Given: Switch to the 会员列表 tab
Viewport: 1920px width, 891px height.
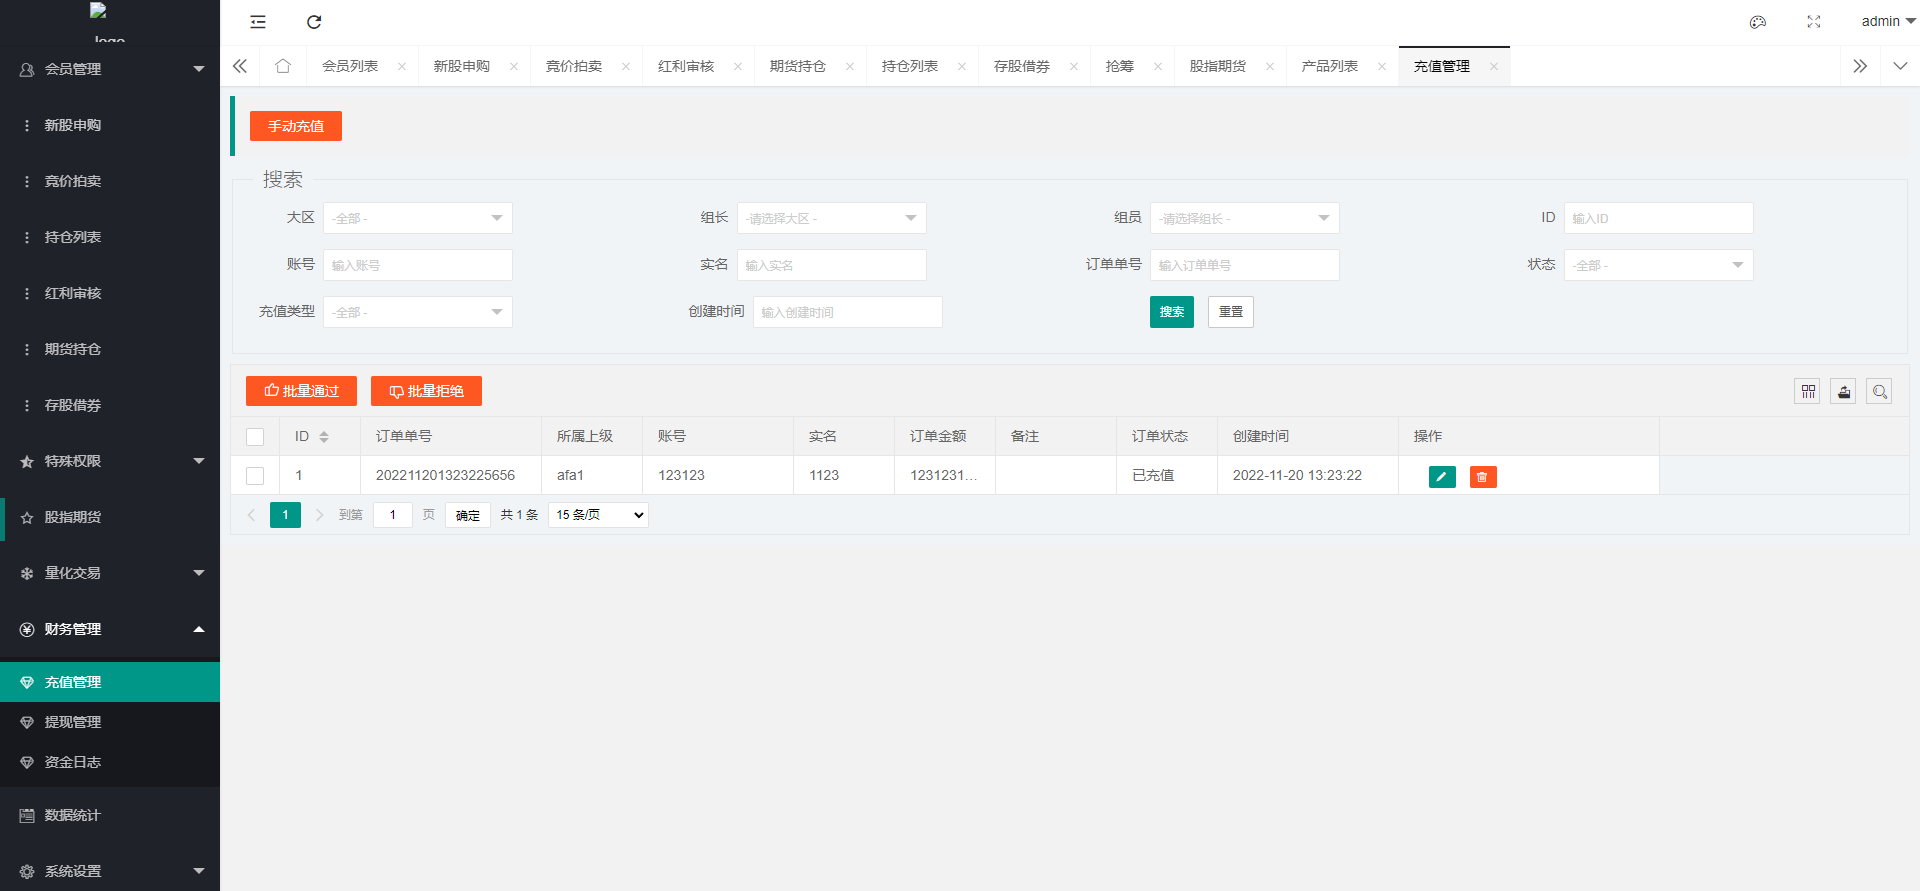Looking at the screenshot, I should (x=350, y=66).
